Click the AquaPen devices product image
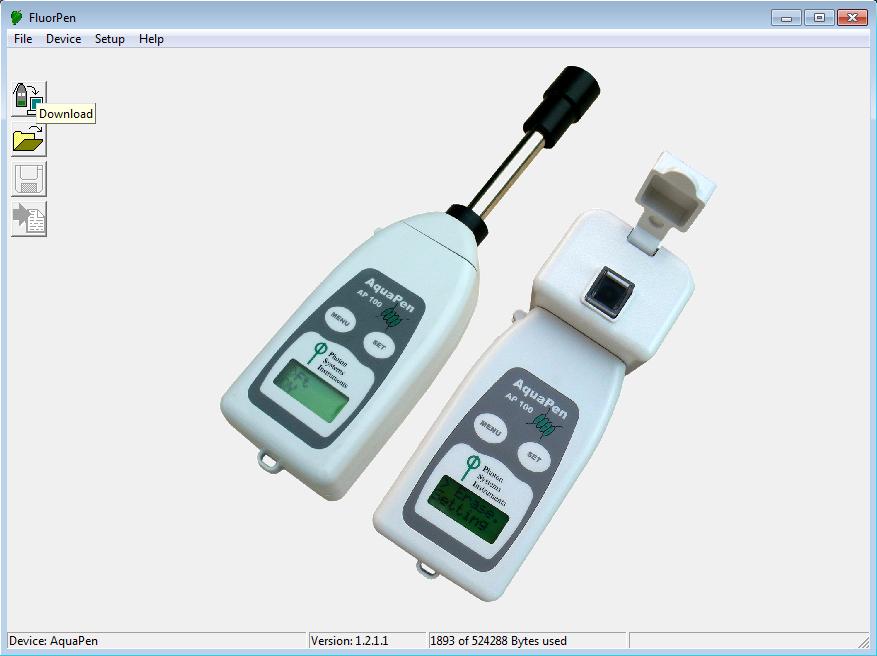 [x=468, y=334]
